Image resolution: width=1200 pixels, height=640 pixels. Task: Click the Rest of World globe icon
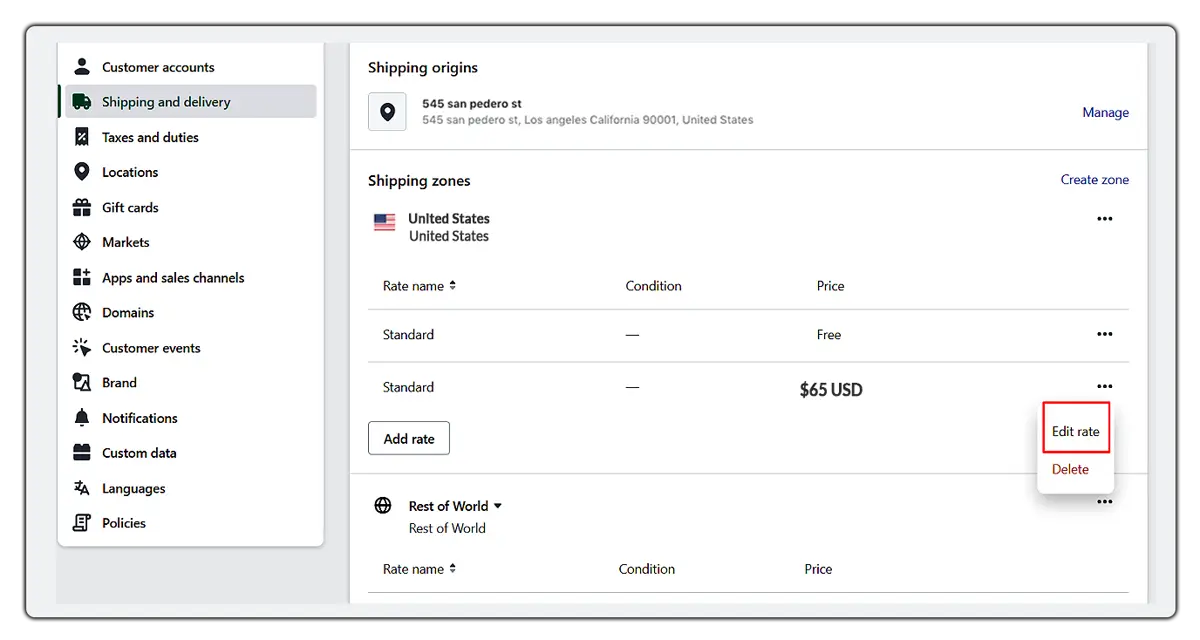(383, 506)
